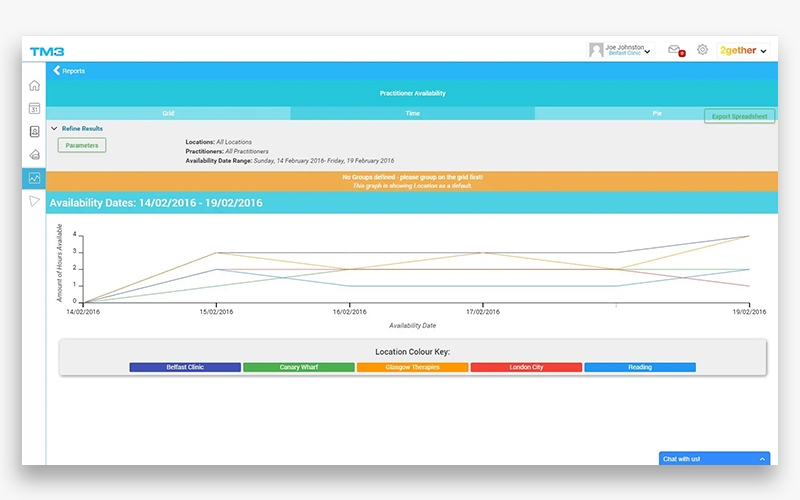Collapse the Refine Results section

pos(54,129)
